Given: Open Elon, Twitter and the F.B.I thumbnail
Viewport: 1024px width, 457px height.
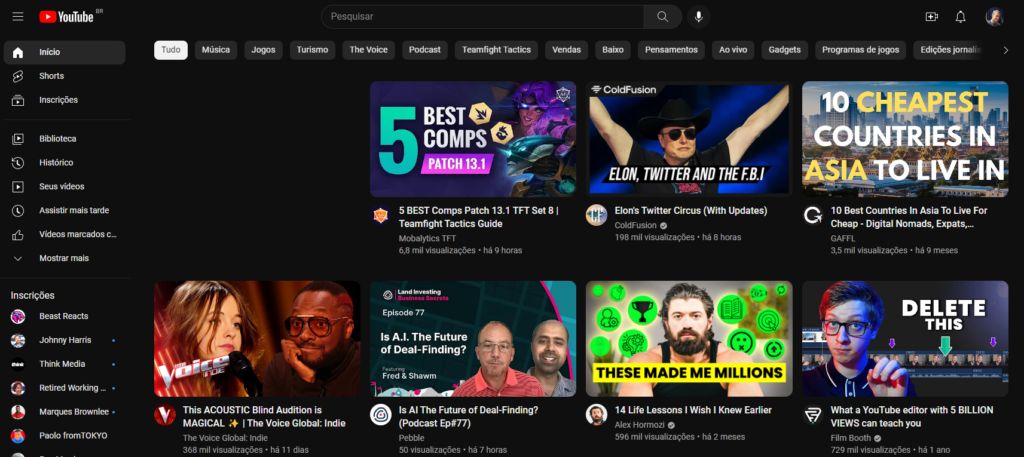Looking at the screenshot, I should tap(689, 139).
